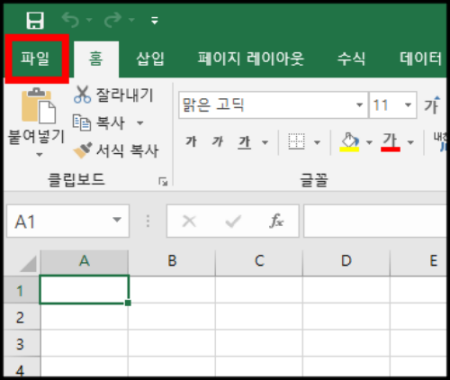Expand the font size dropdown arrow
450x380 pixels.
point(408,105)
